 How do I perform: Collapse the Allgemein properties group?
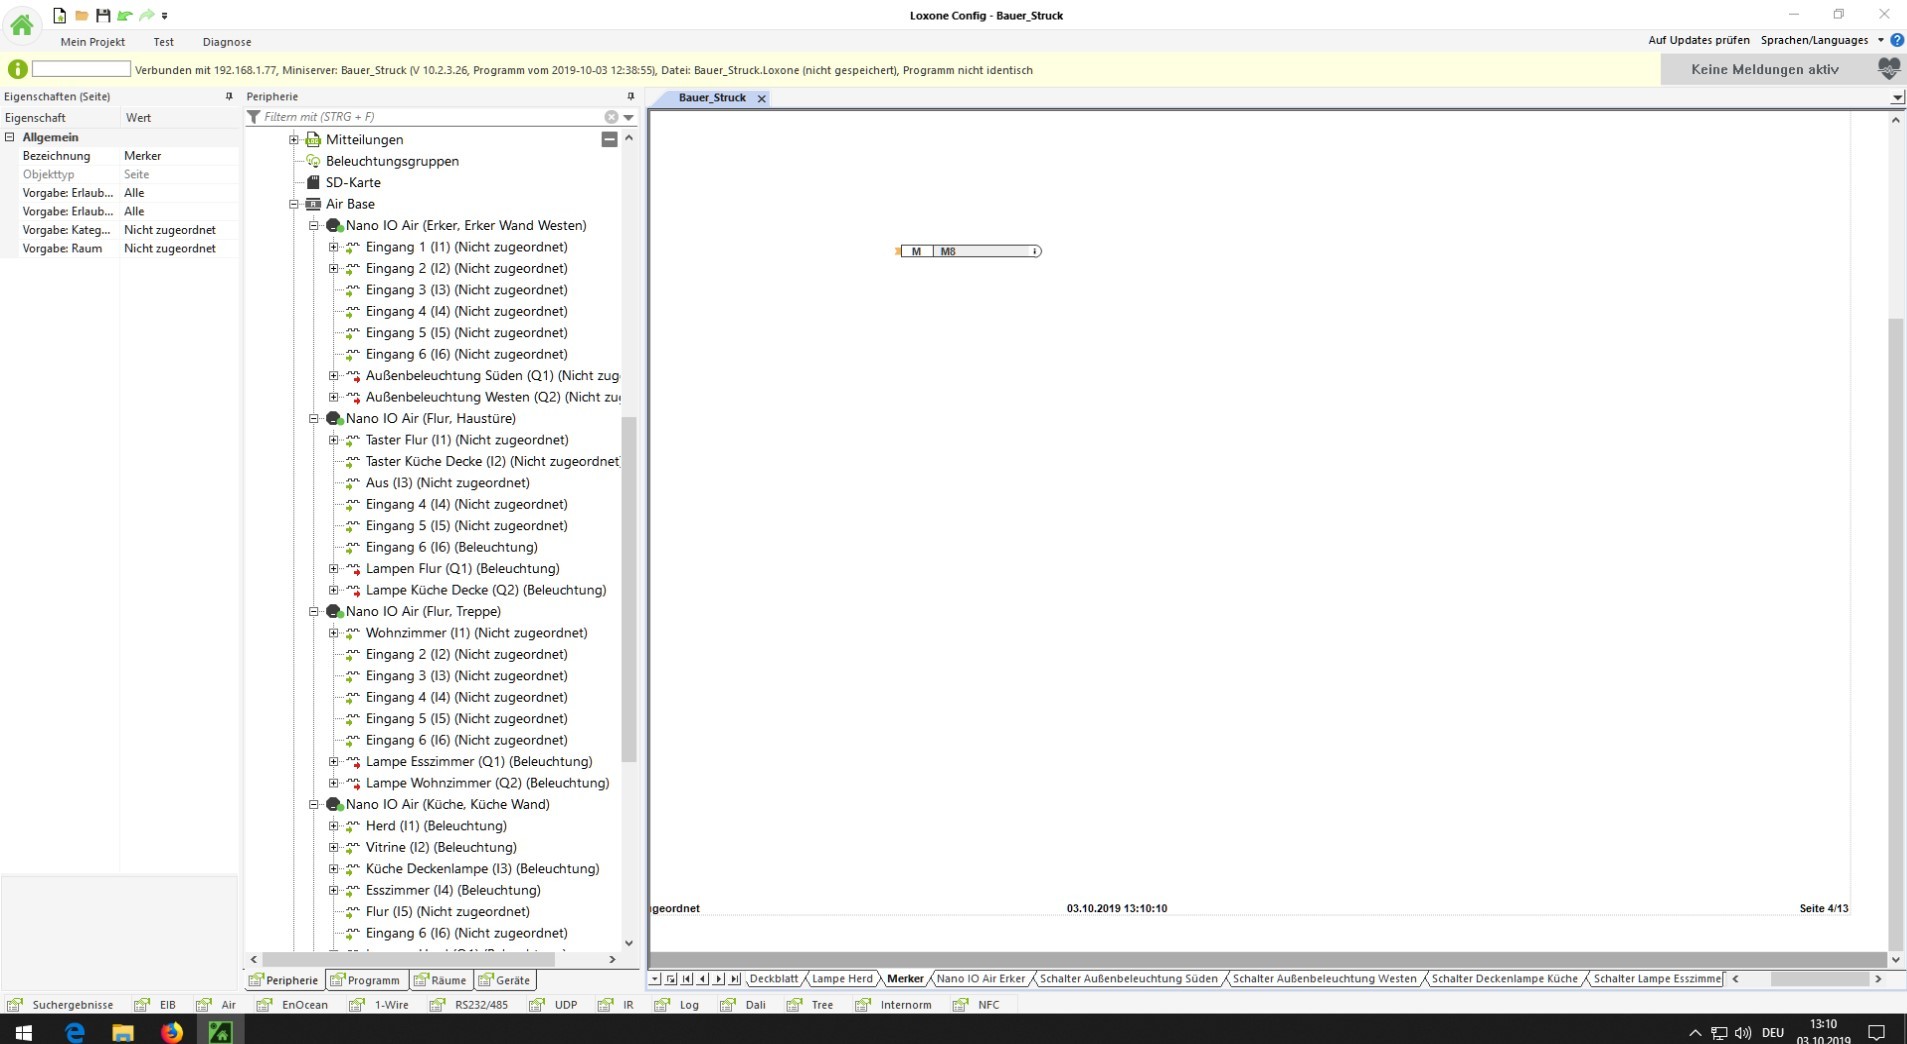[x=10, y=137]
